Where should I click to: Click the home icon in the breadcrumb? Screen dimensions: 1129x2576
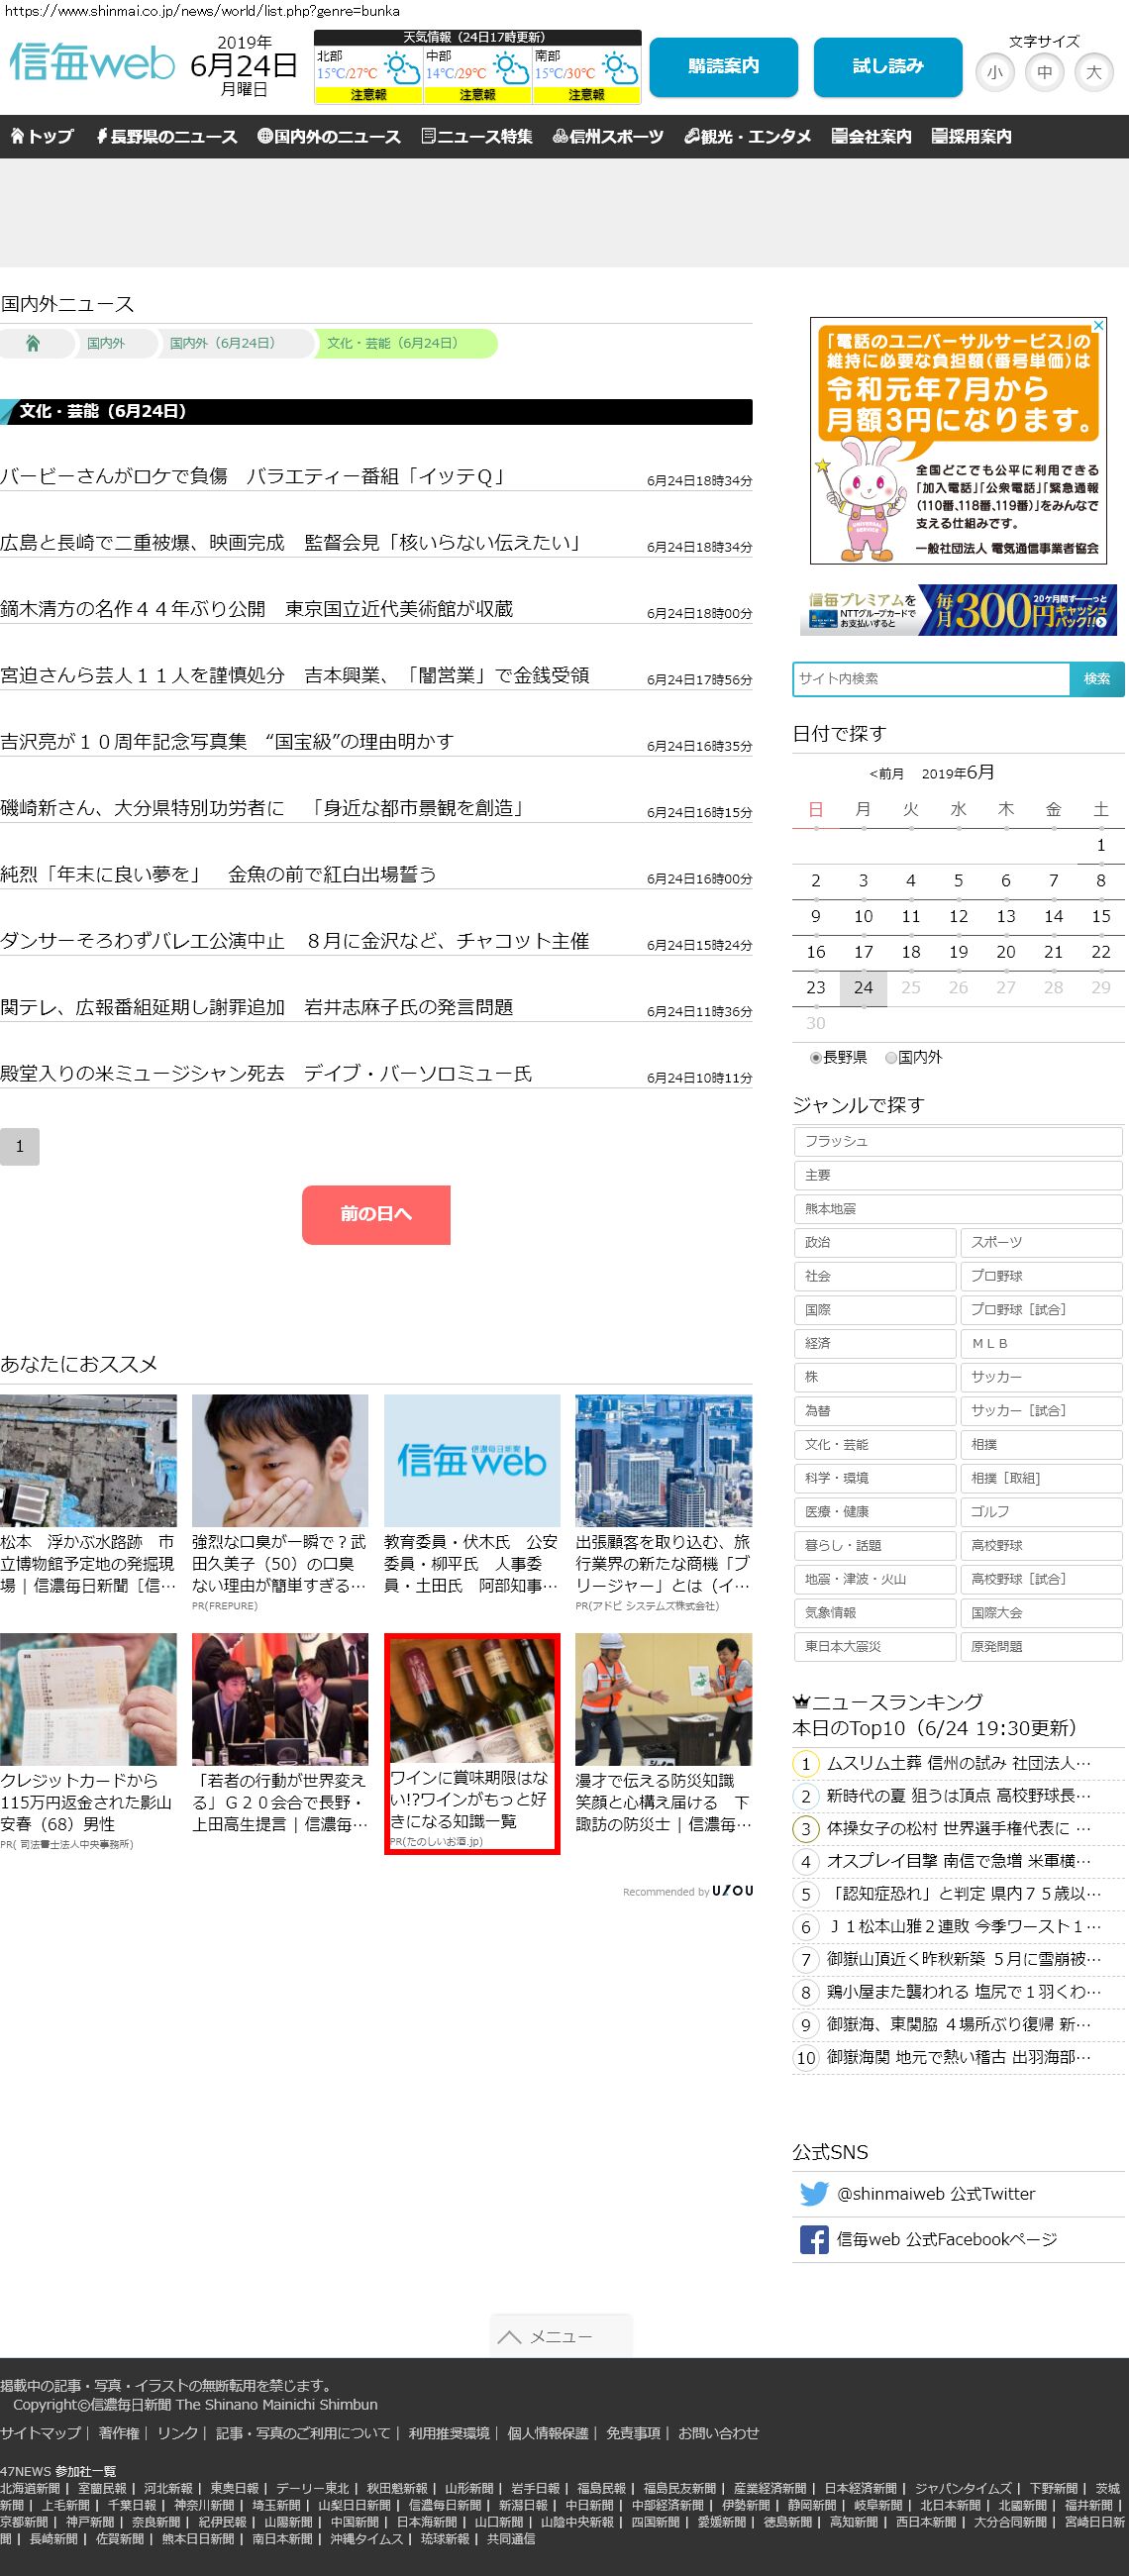pyautogui.click(x=33, y=344)
